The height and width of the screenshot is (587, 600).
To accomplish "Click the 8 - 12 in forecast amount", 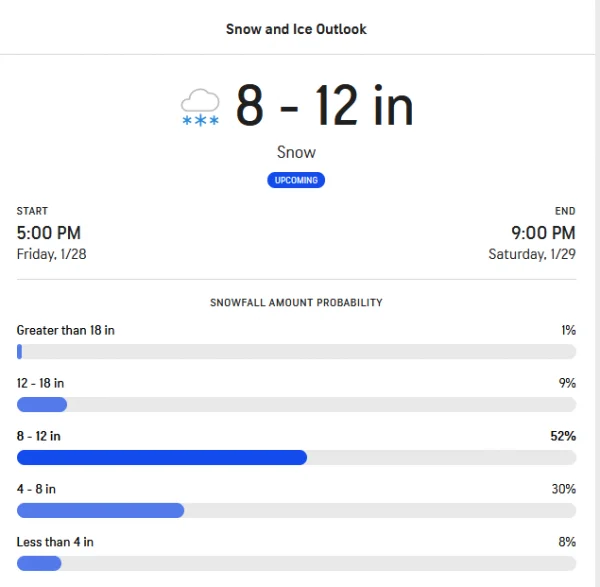I will [324, 105].
